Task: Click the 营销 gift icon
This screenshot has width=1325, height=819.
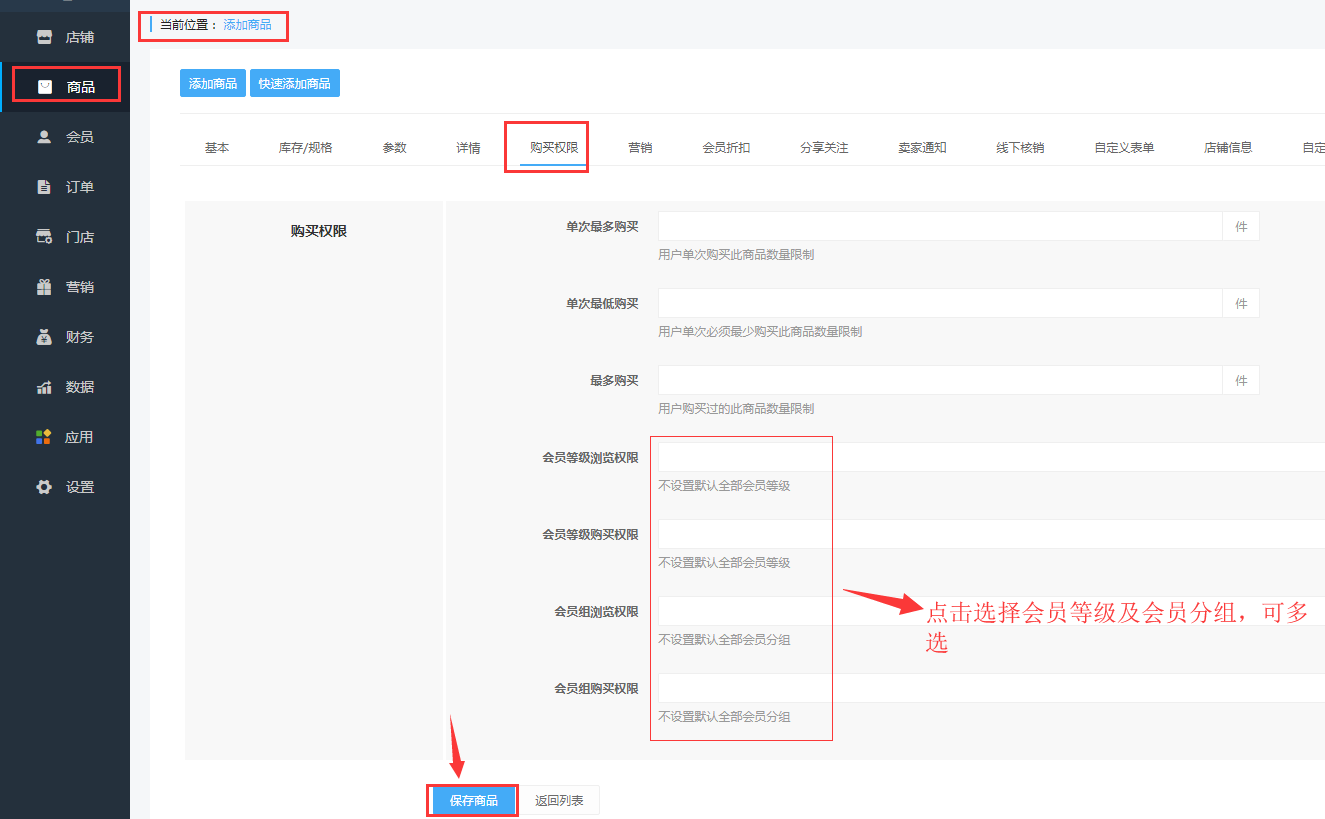Action: (44, 287)
